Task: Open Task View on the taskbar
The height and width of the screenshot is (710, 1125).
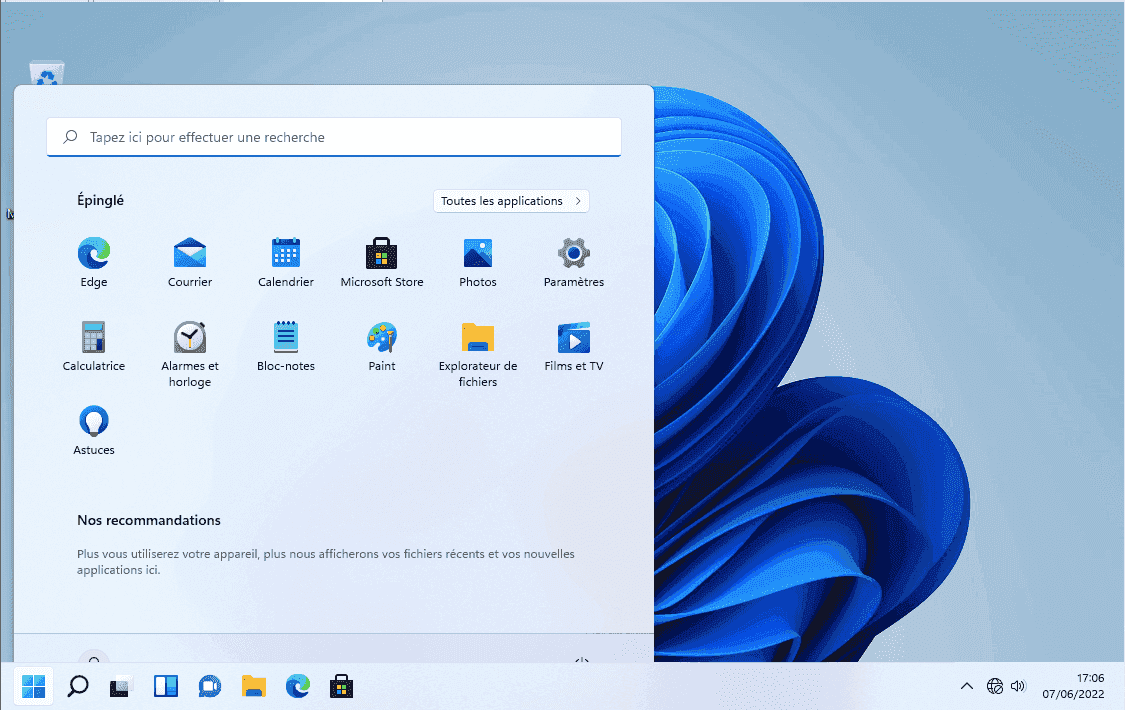Action: pyautogui.click(x=121, y=686)
